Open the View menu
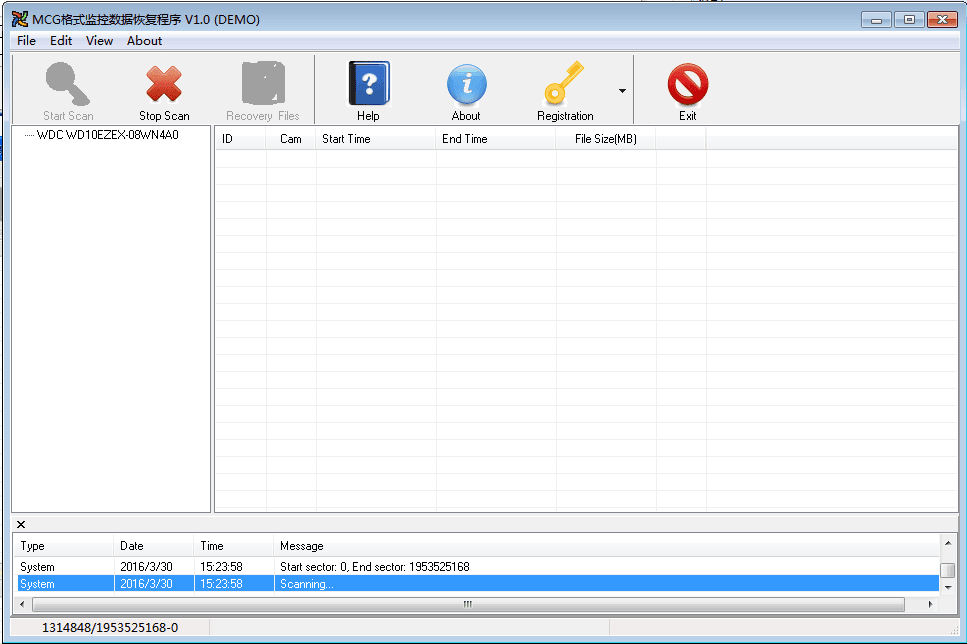Screen dimensions: 967x644 99,41
